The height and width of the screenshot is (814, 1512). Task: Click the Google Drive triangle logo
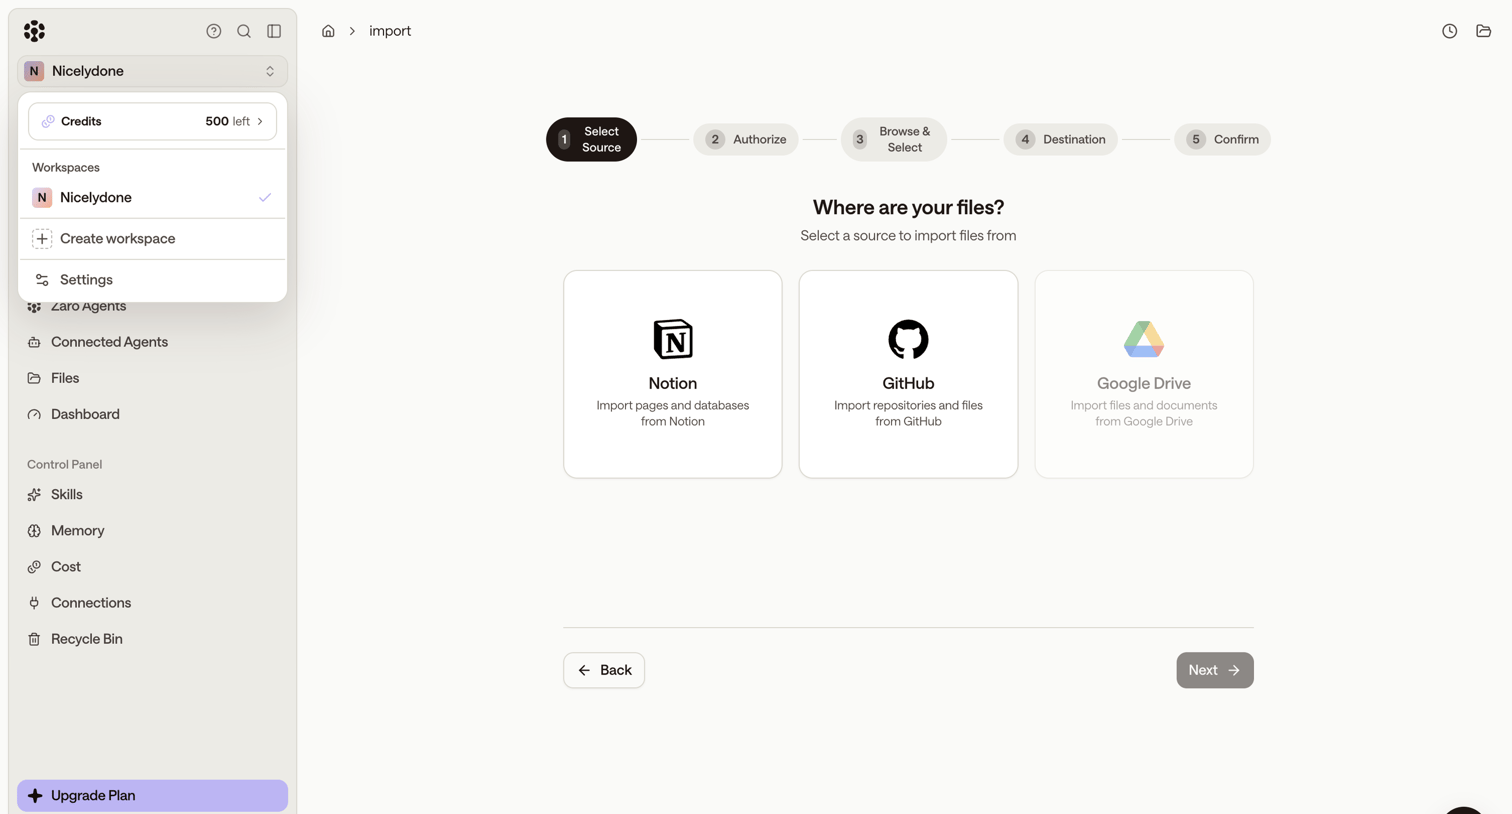pyautogui.click(x=1144, y=339)
